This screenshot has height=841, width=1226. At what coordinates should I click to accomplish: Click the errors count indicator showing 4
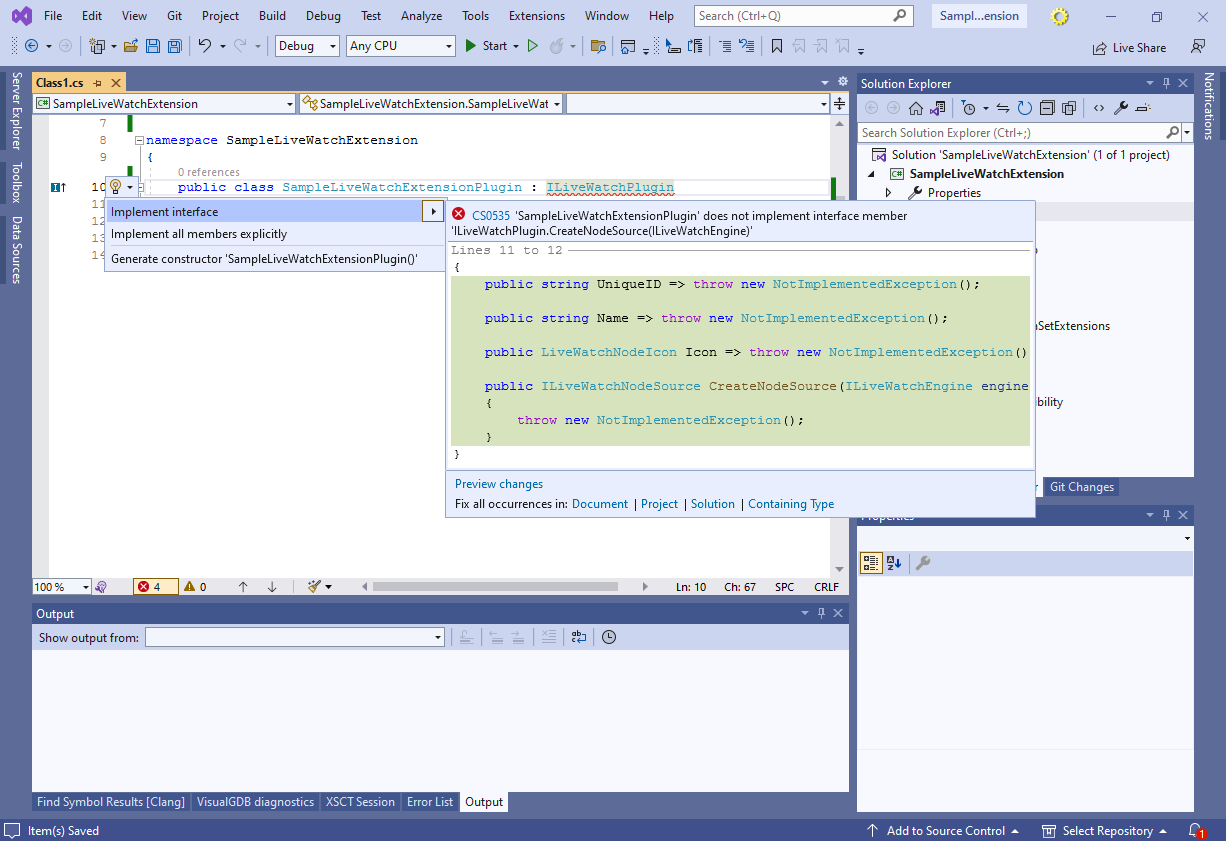155,587
